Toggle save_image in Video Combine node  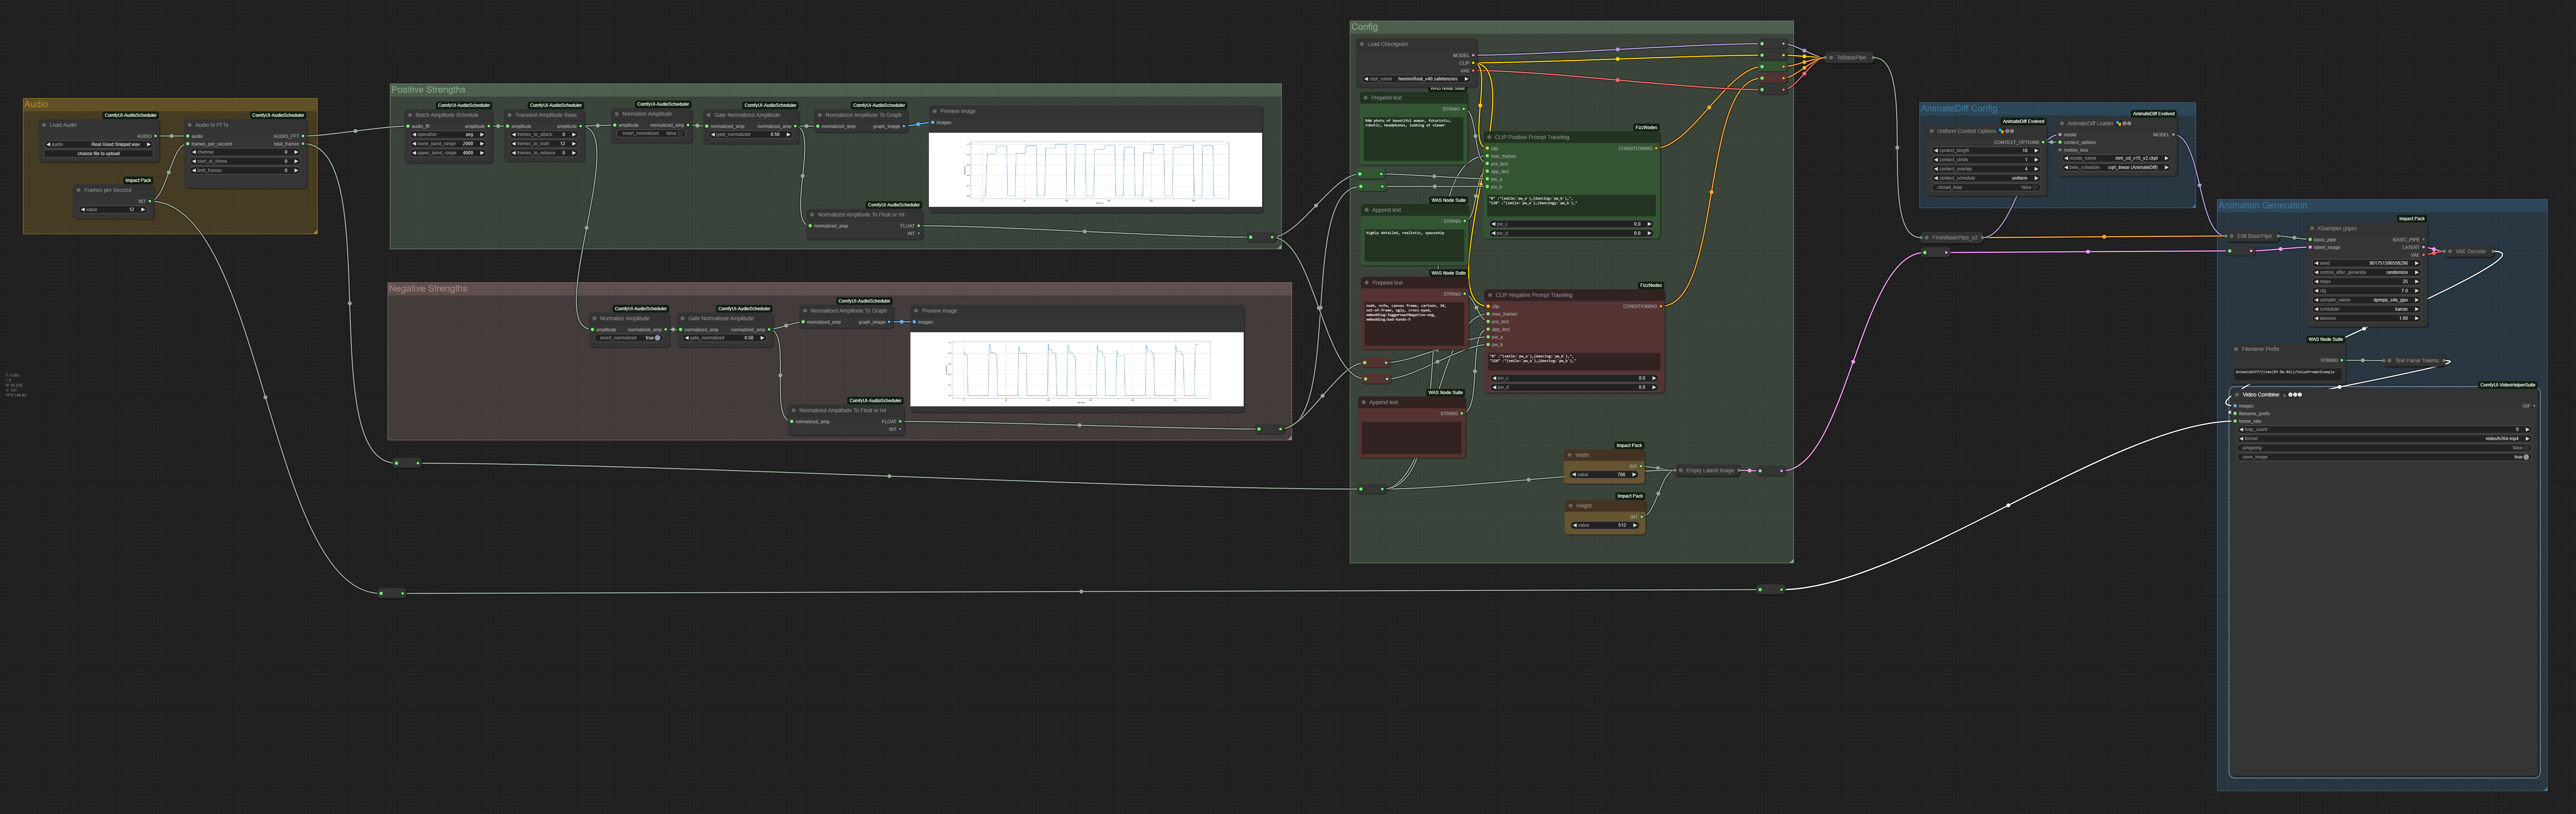[x=2384, y=457]
